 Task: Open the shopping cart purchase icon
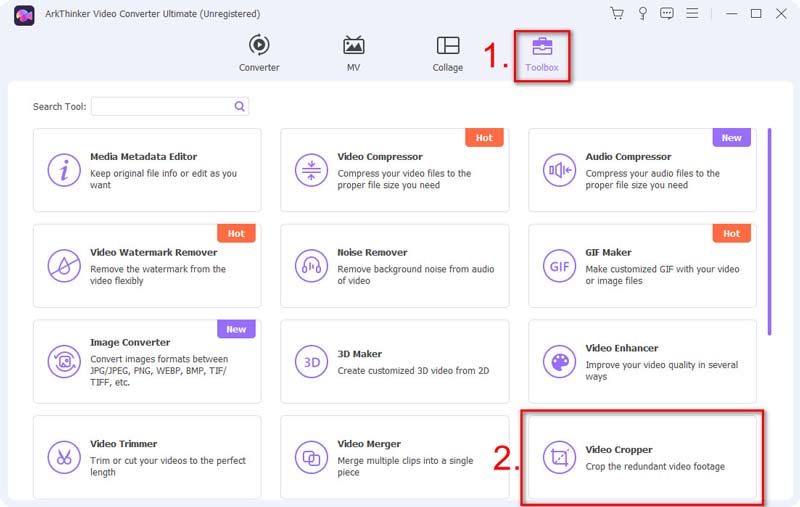click(x=617, y=14)
